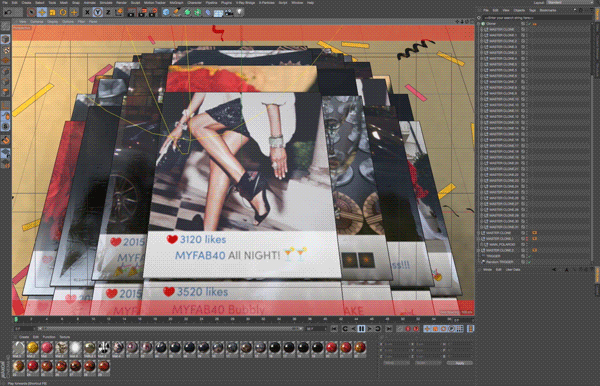
Task: Open the Deformer objects icon
Action: click(208, 12)
